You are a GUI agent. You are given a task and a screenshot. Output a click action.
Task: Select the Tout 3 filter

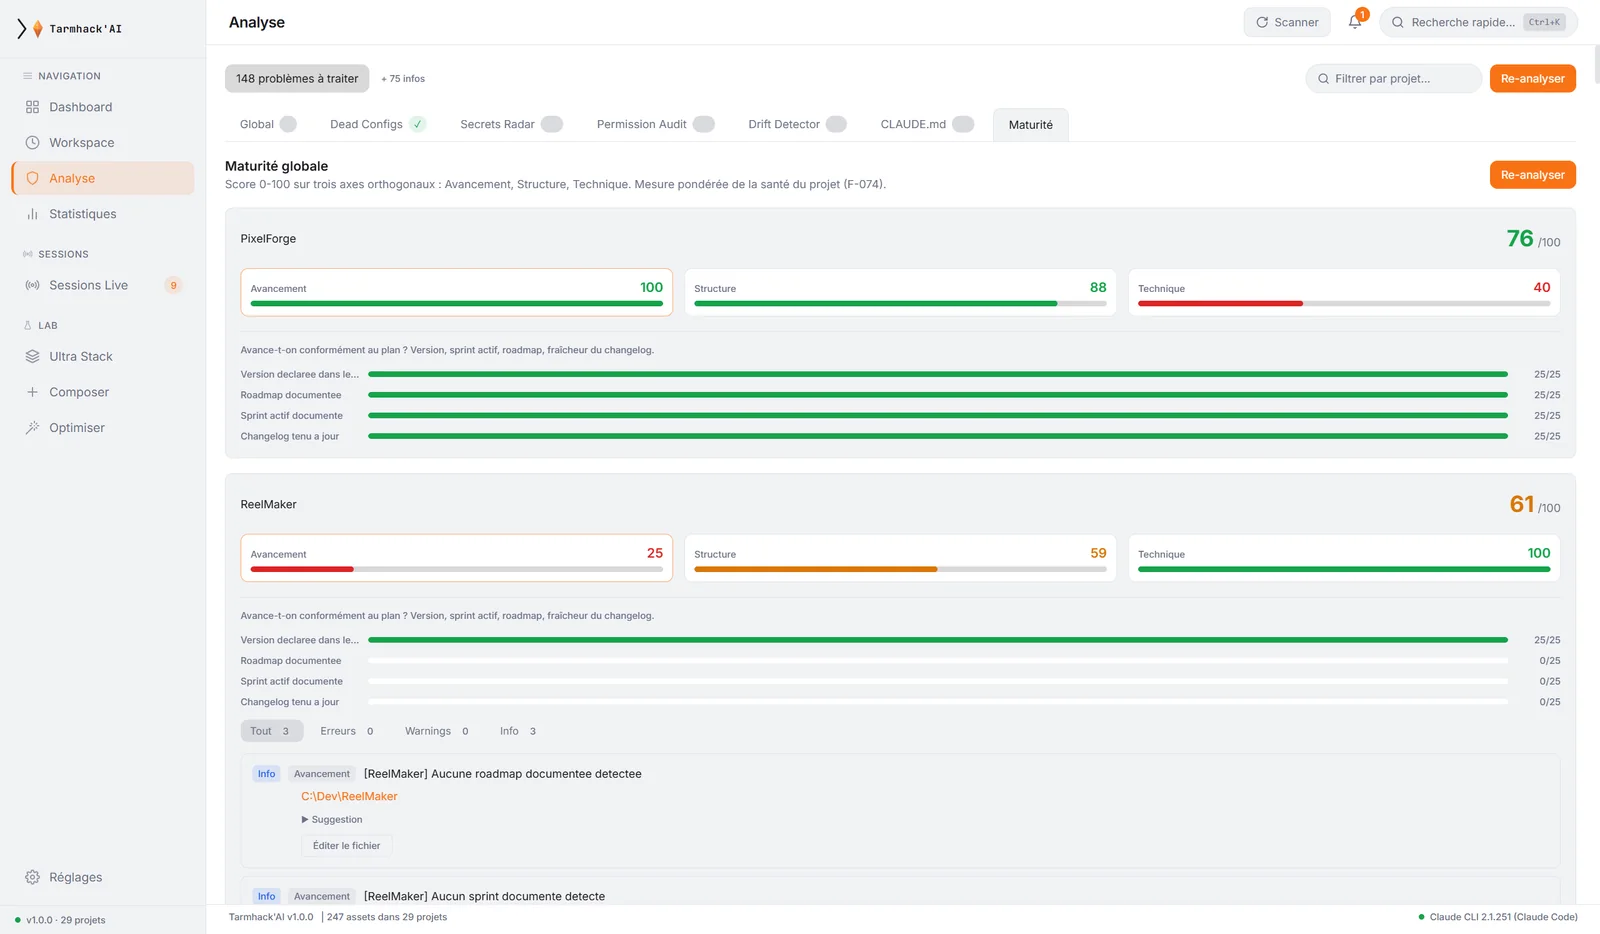click(271, 731)
